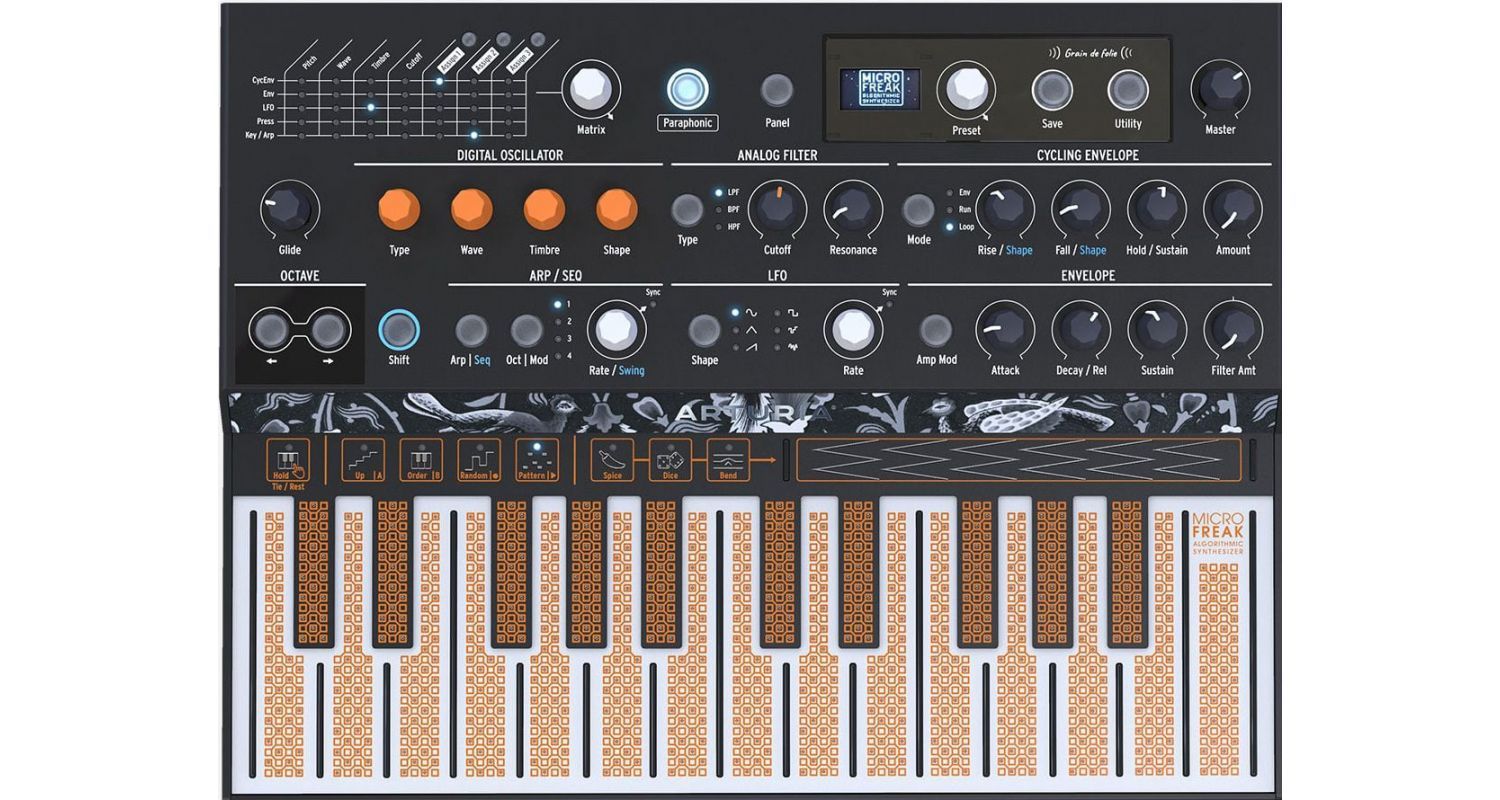The height and width of the screenshot is (800, 1500).
Task: Click the orange oscillator Type knob
Action: click(399, 209)
